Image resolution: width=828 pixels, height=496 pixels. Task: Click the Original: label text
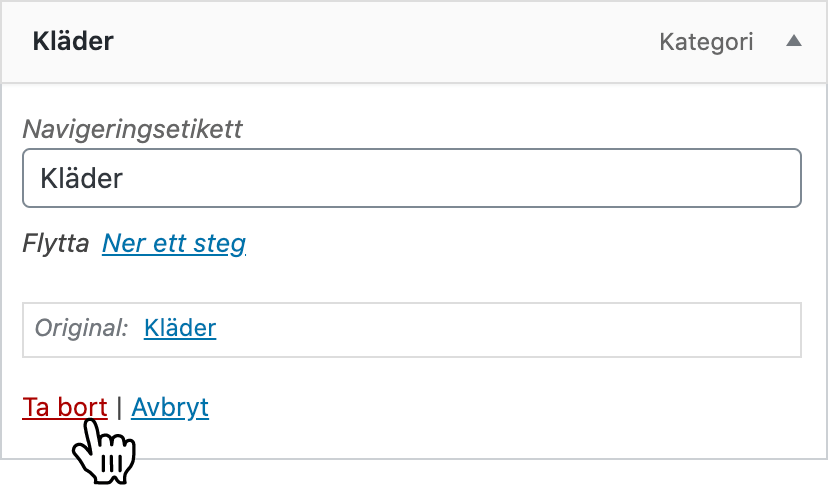pyautogui.click(x=82, y=328)
